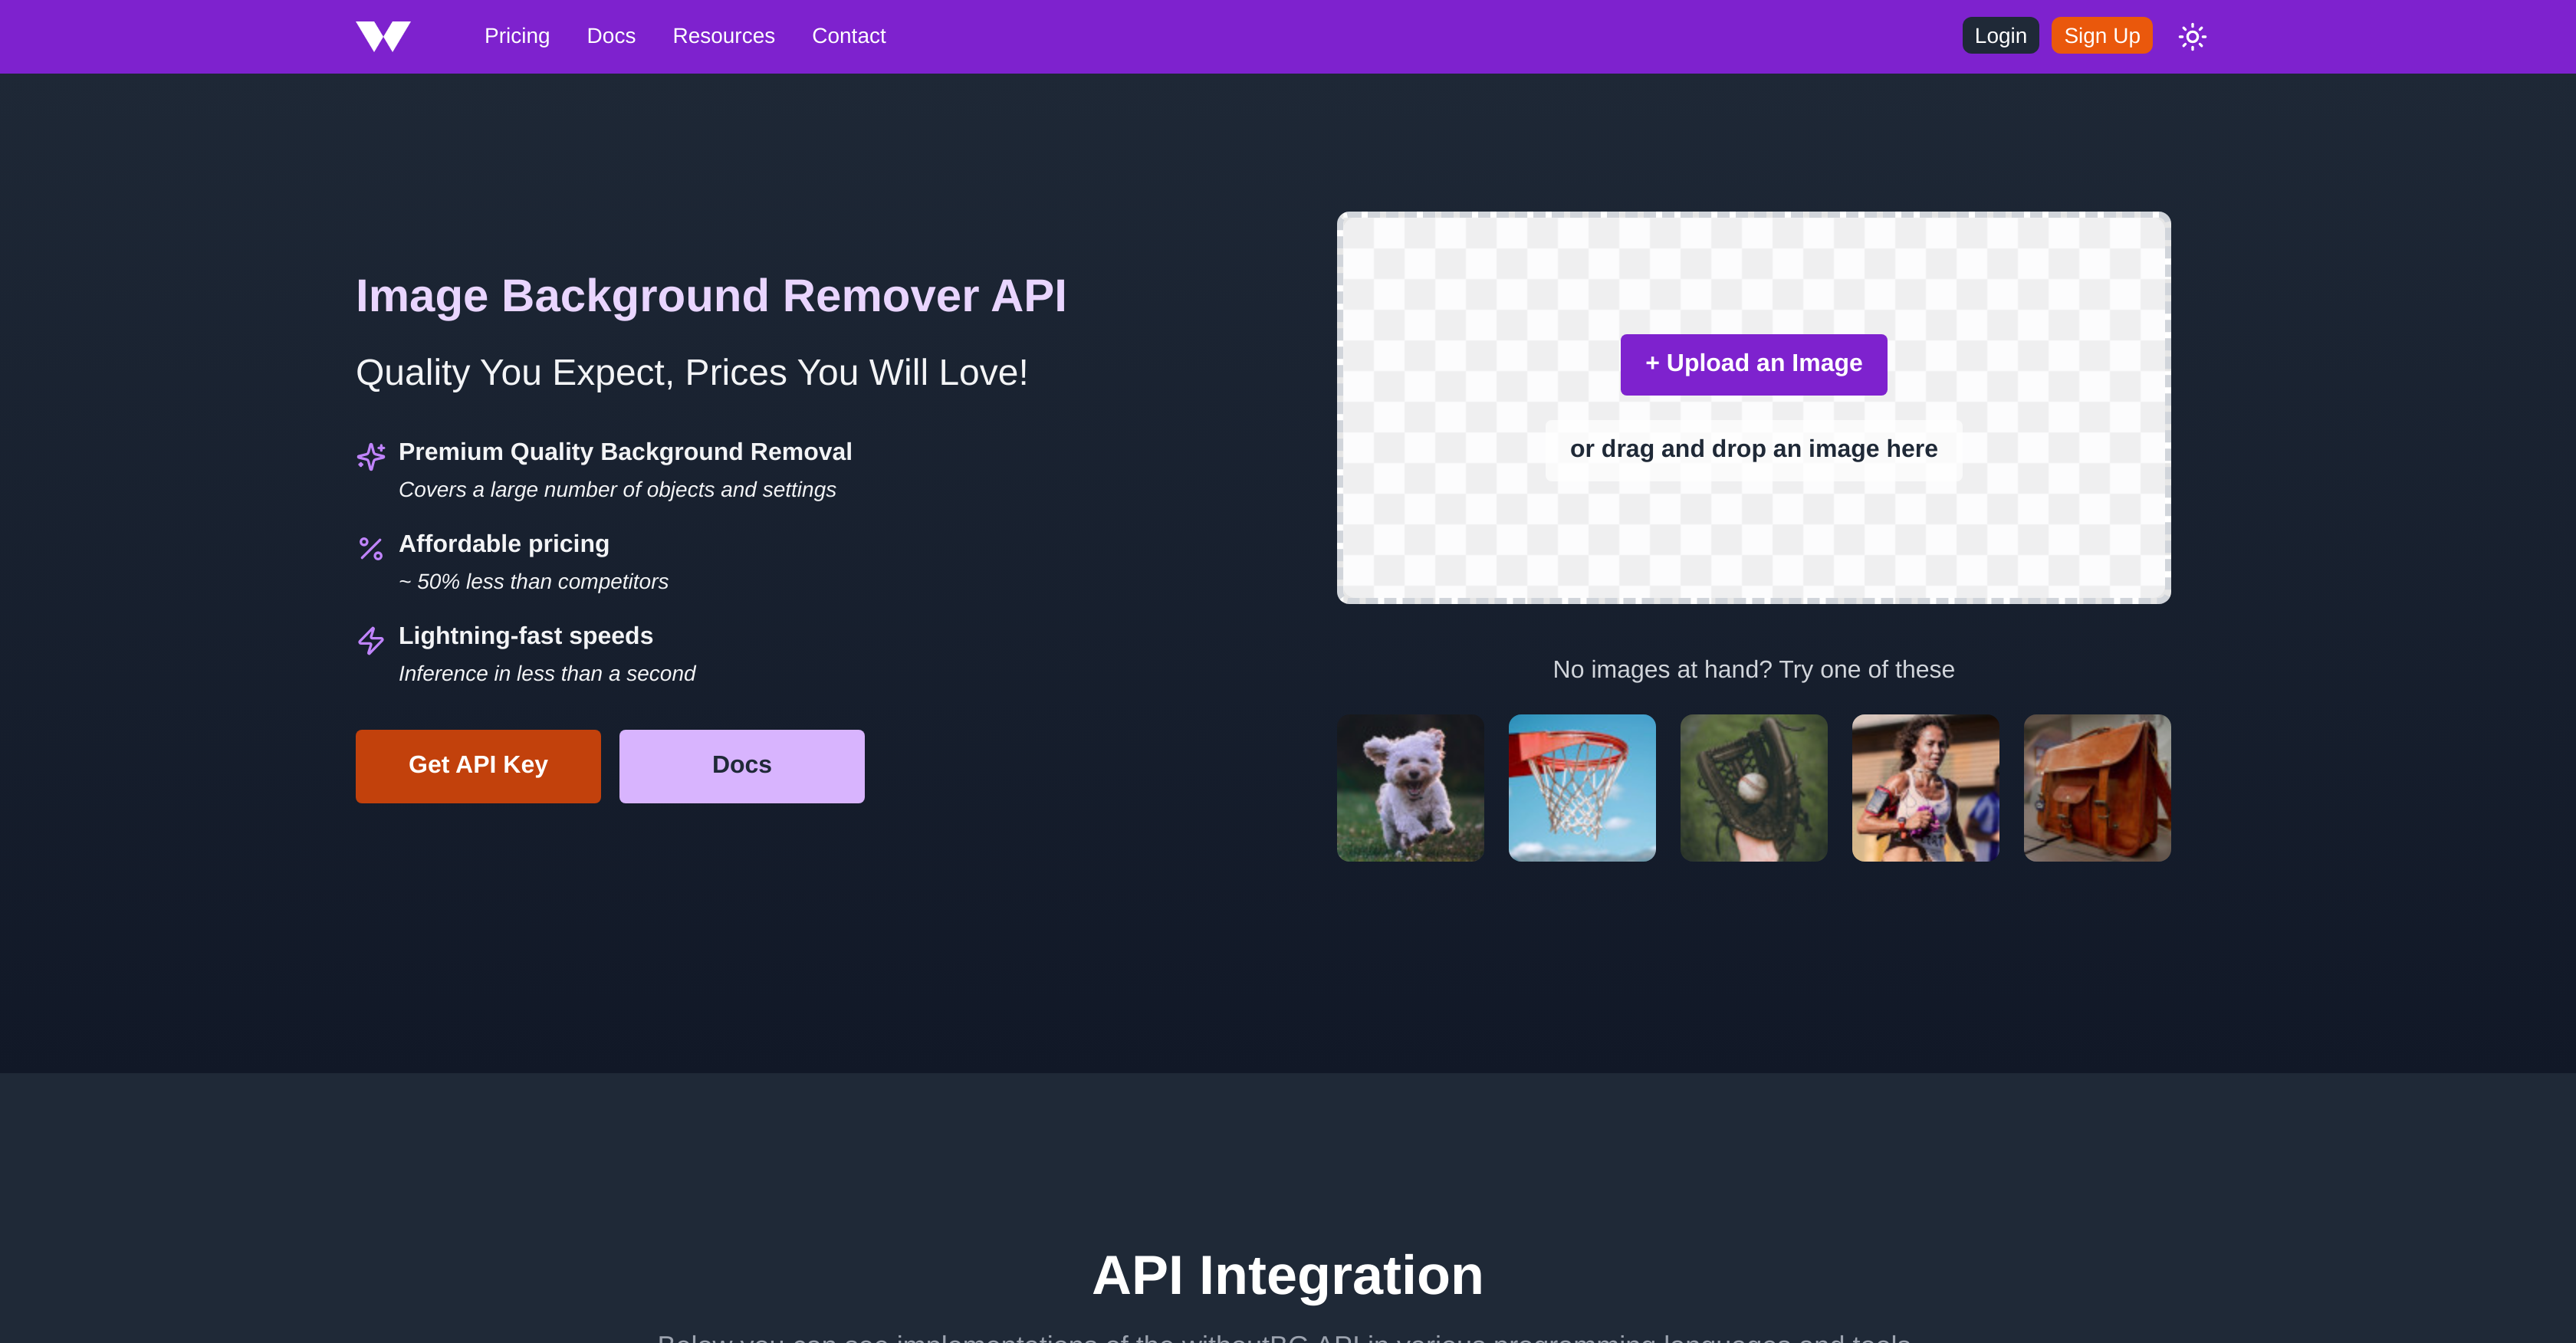Viewport: 2576px width, 1343px height.
Task: Click the lightning bolt icon beside Lightning-fast speeds
Action: [x=371, y=640]
